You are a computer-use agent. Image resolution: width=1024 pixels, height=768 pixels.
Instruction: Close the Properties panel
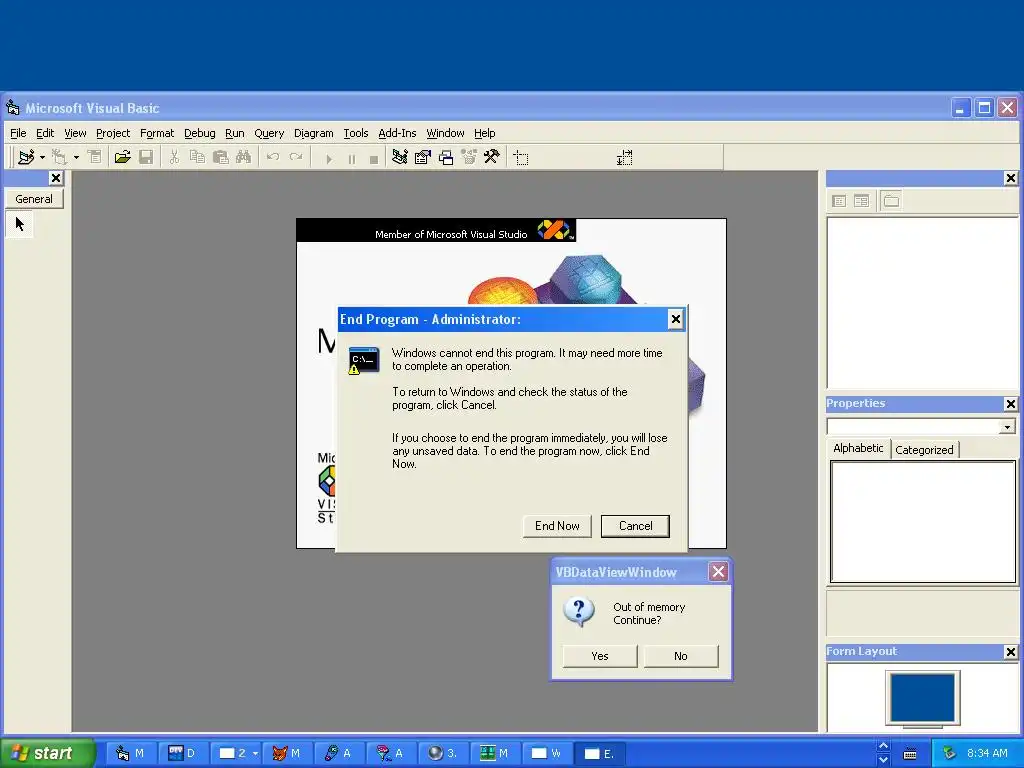pos(1010,404)
